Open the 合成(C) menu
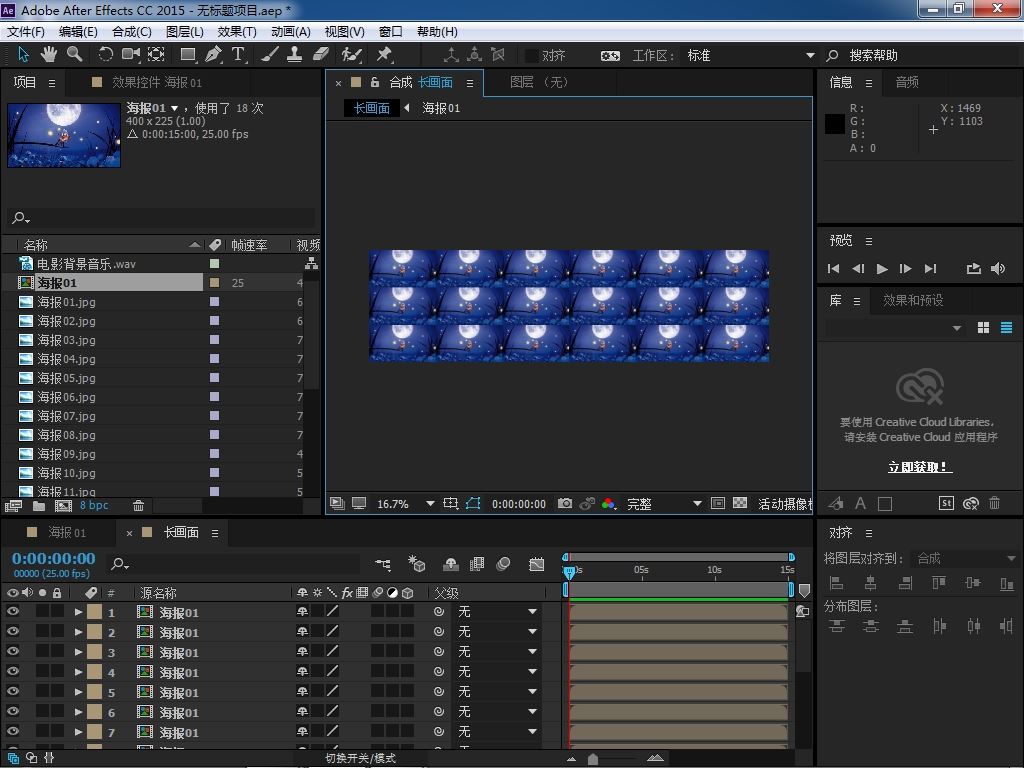 131,31
